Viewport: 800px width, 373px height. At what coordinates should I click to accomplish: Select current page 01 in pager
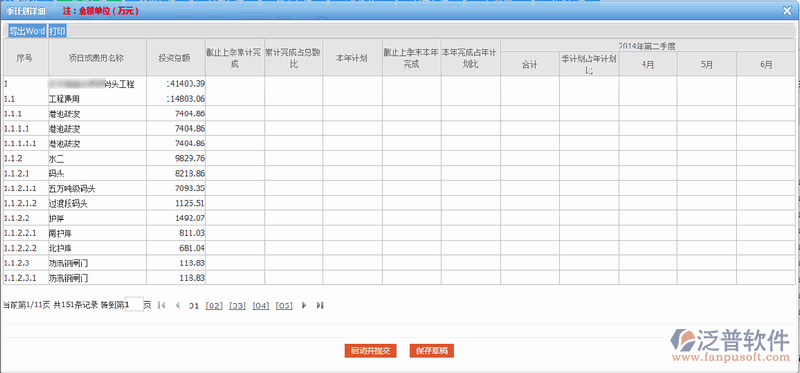point(193,306)
